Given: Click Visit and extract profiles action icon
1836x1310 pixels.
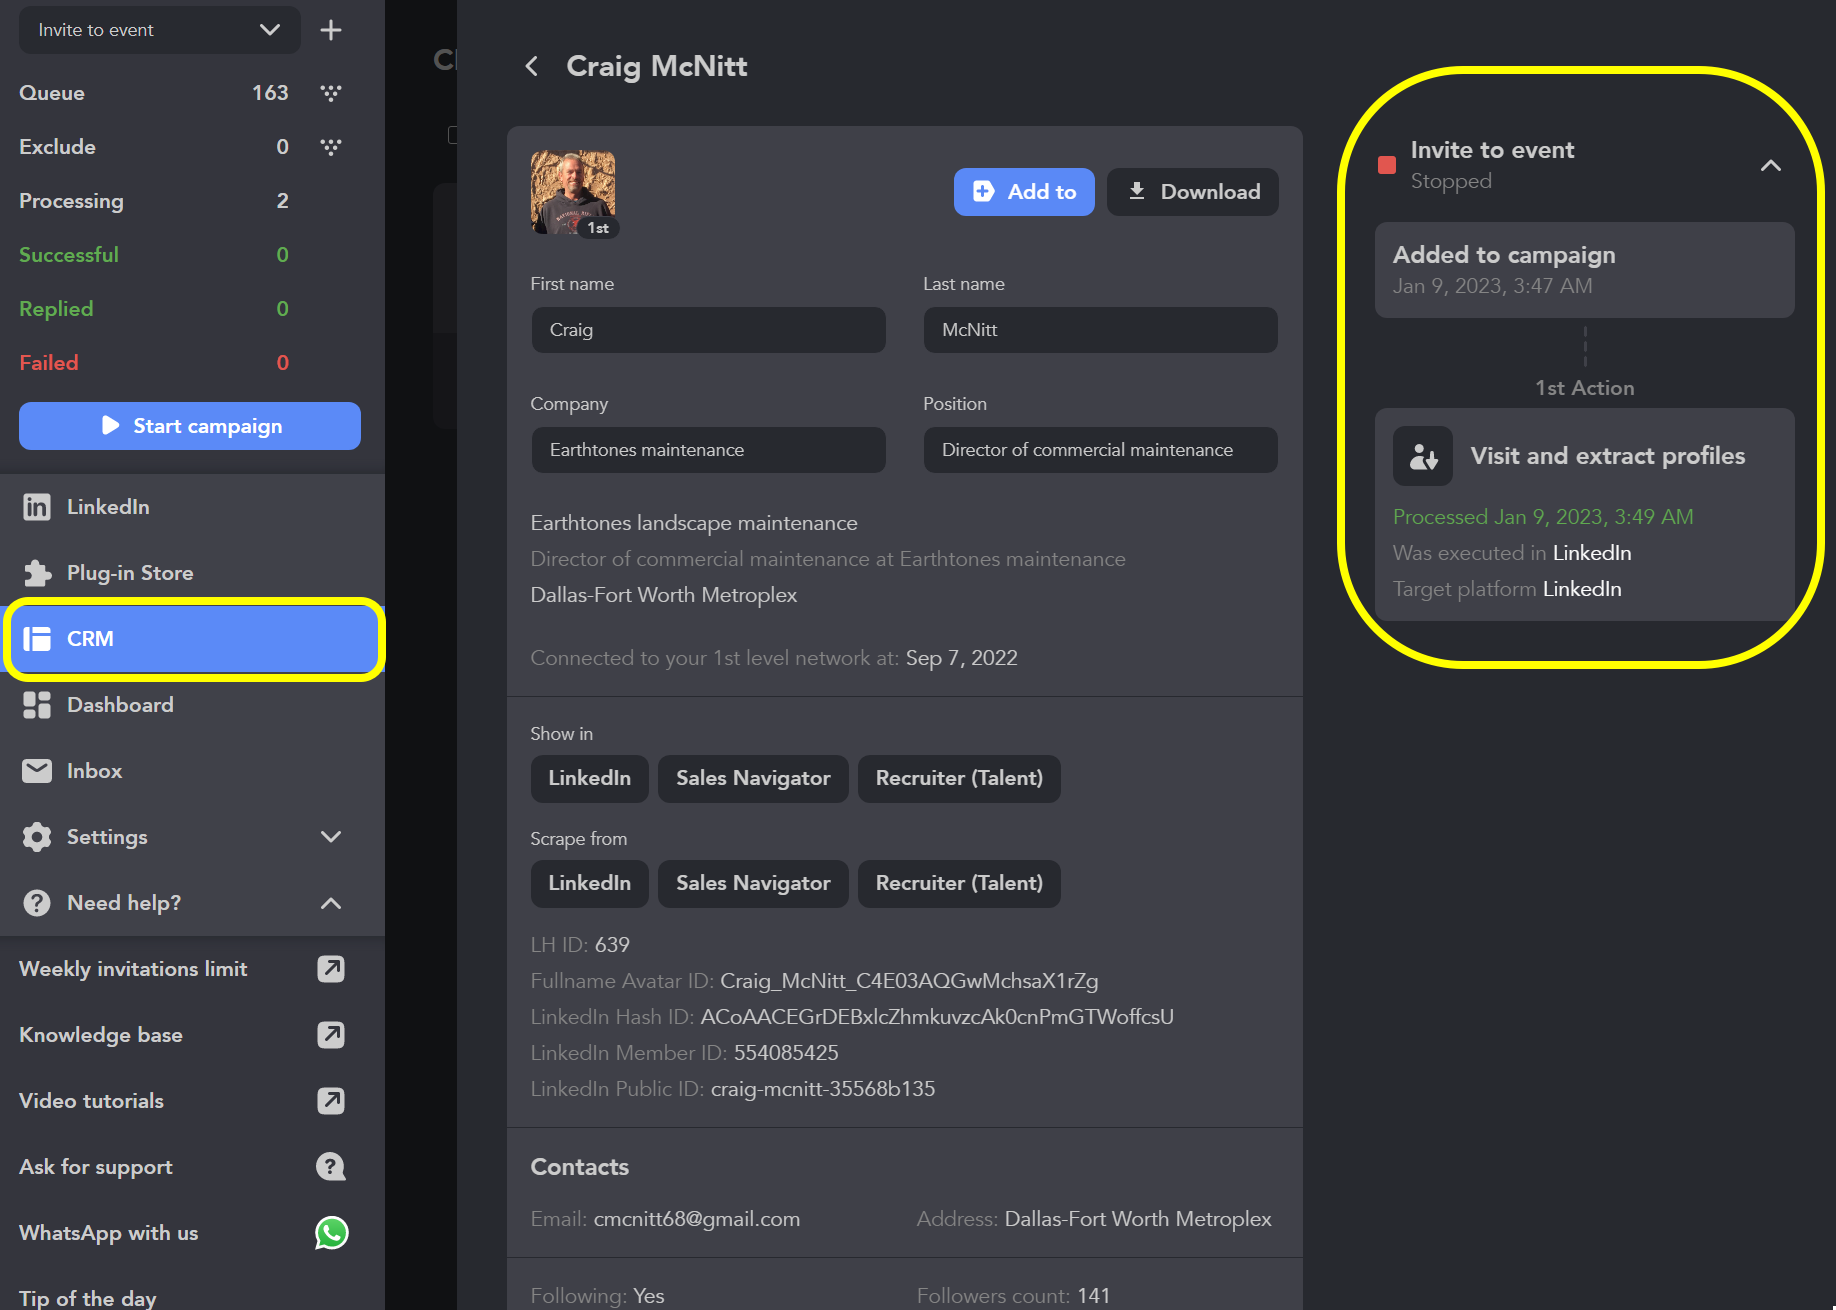Looking at the screenshot, I should click(x=1423, y=457).
